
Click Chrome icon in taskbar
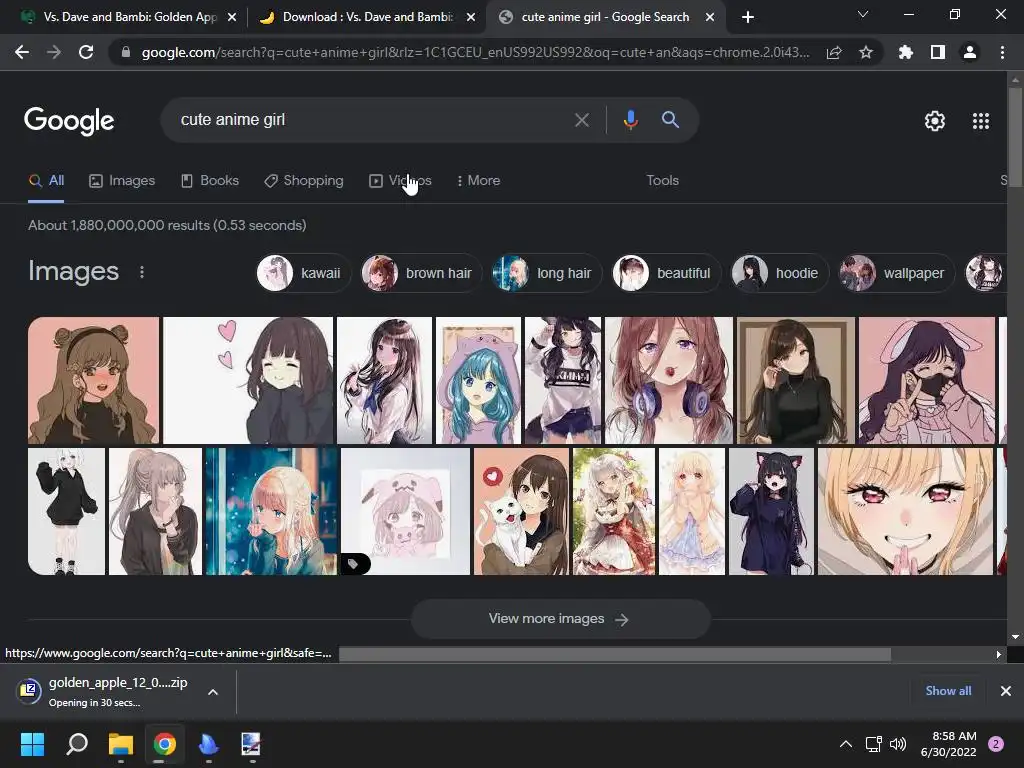[165, 744]
